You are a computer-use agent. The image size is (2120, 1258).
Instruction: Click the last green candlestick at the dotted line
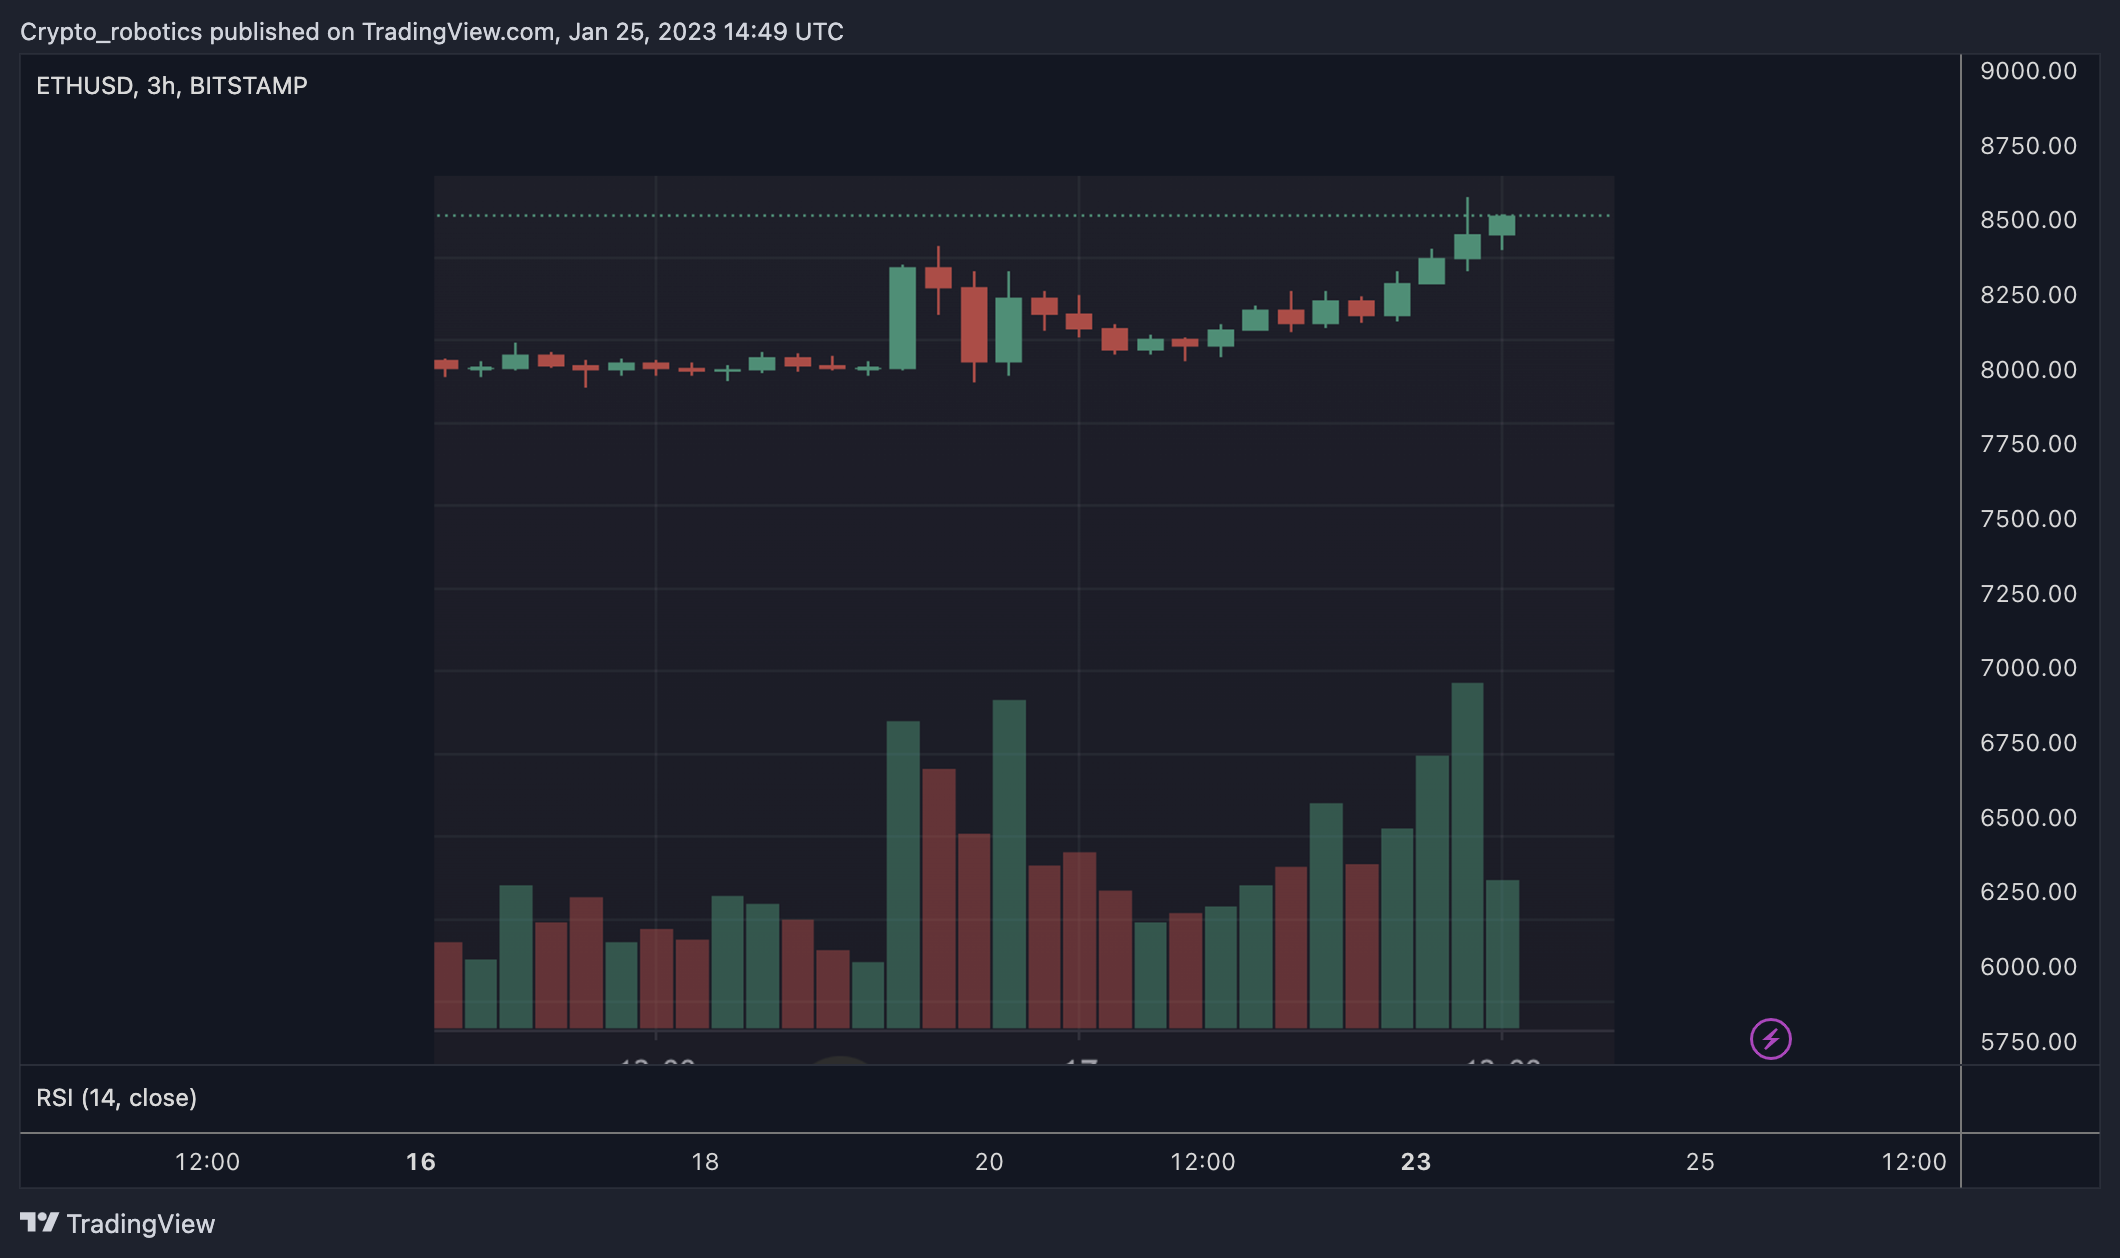[1502, 226]
